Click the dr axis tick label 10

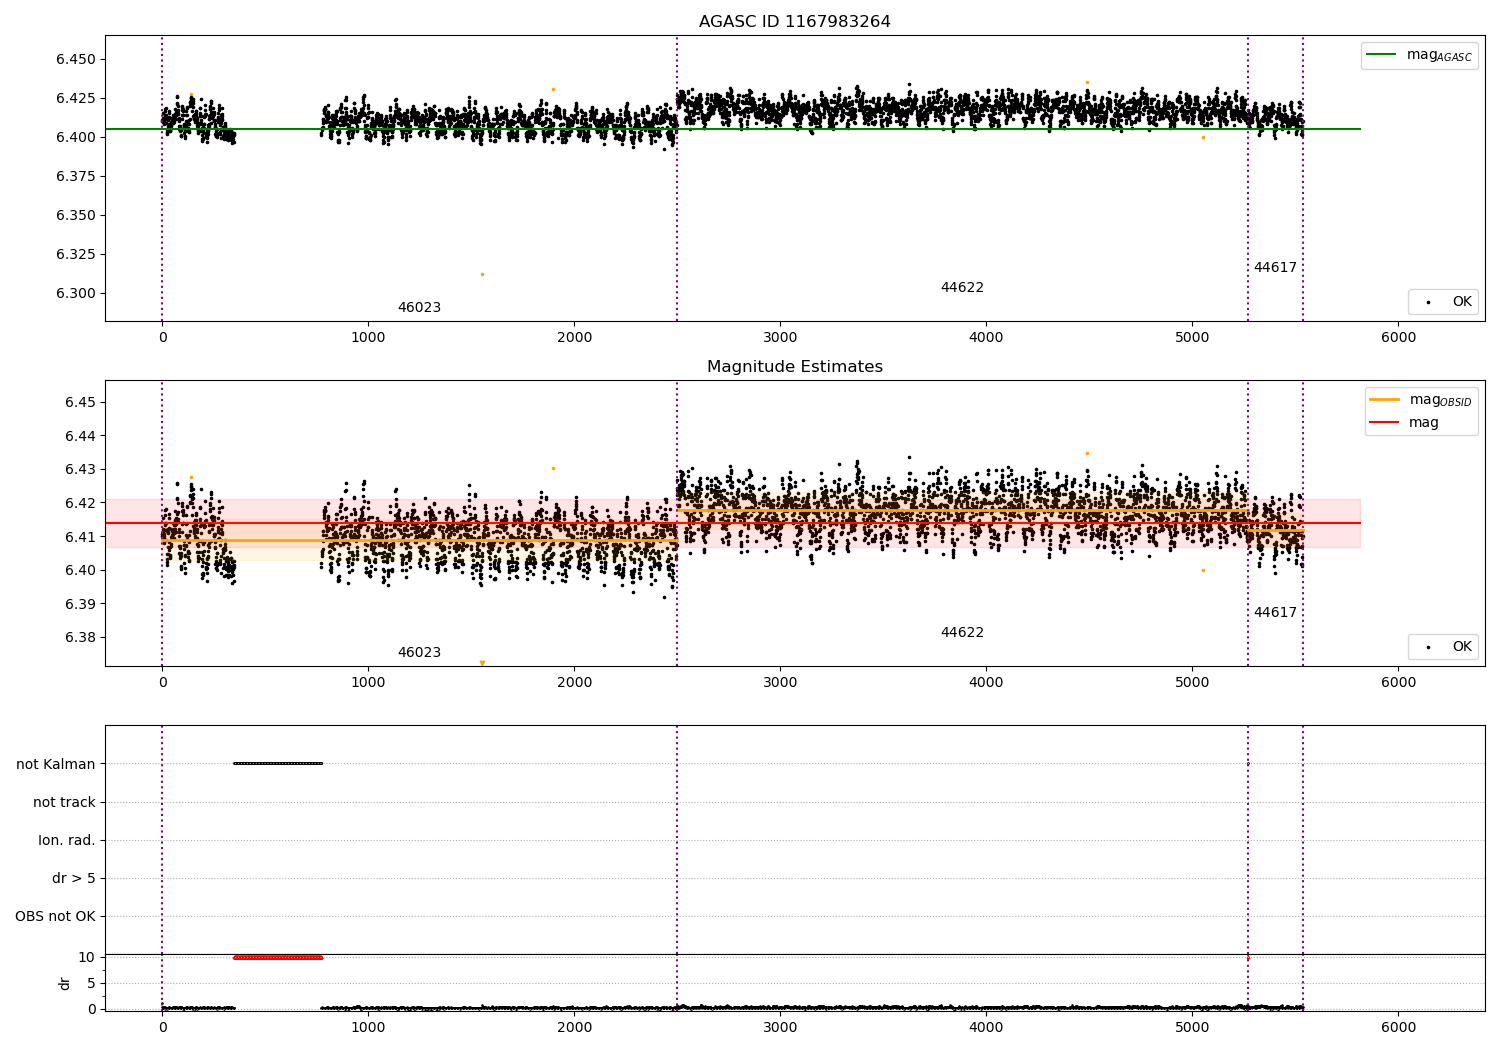coord(87,958)
